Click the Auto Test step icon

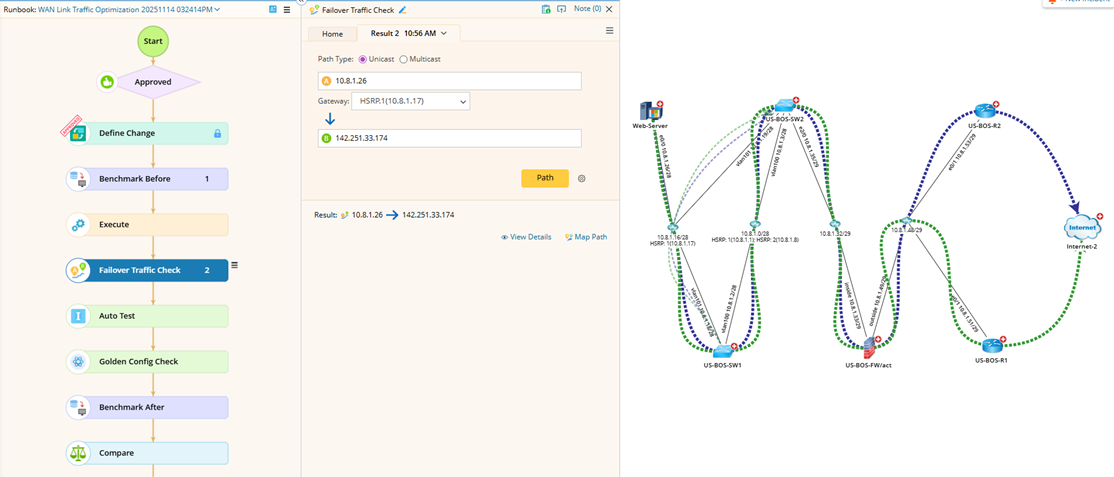(x=77, y=316)
